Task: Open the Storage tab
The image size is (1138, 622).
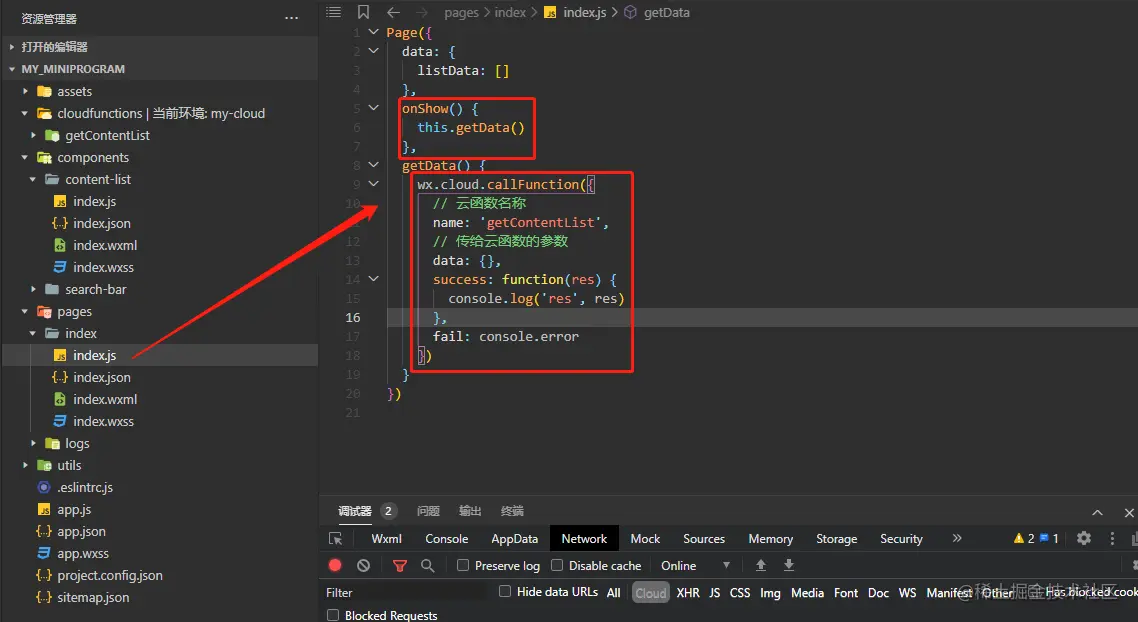Action: pos(836,539)
